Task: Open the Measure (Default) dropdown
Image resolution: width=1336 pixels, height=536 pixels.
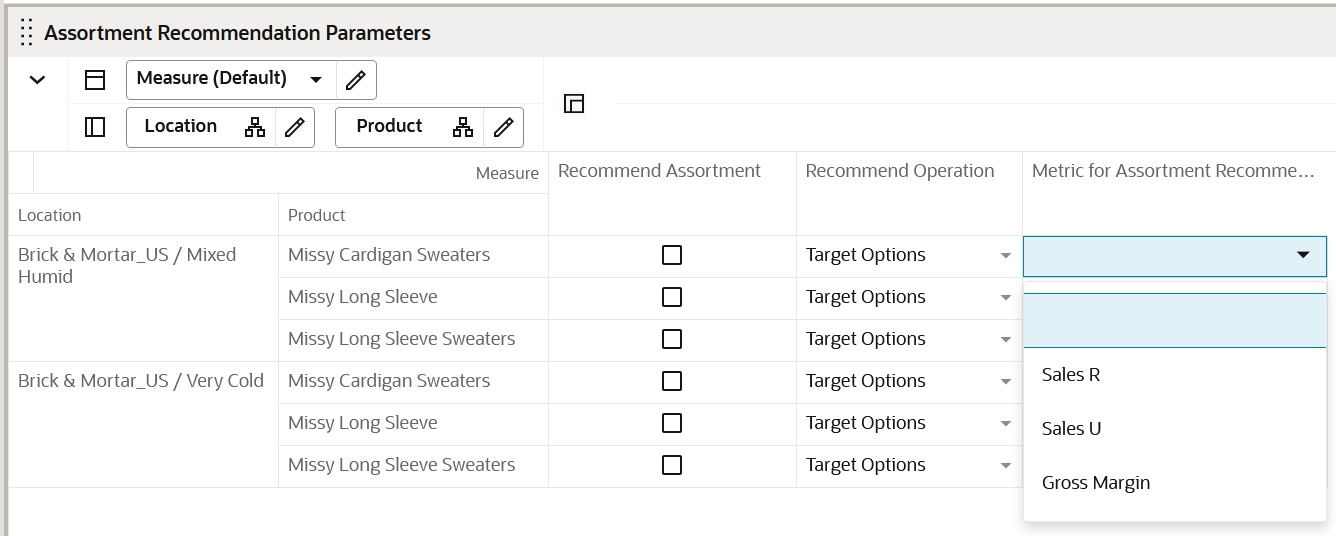Action: tap(316, 79)
